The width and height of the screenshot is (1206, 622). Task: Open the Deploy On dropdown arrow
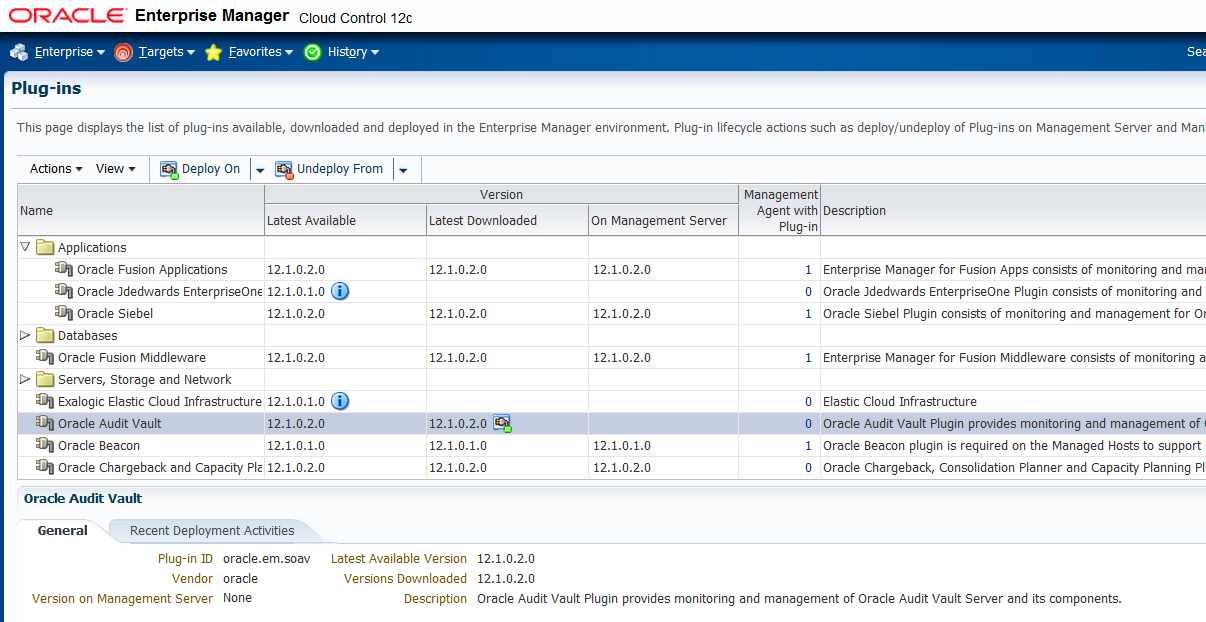pyautogui.click(x=260, y=170)
